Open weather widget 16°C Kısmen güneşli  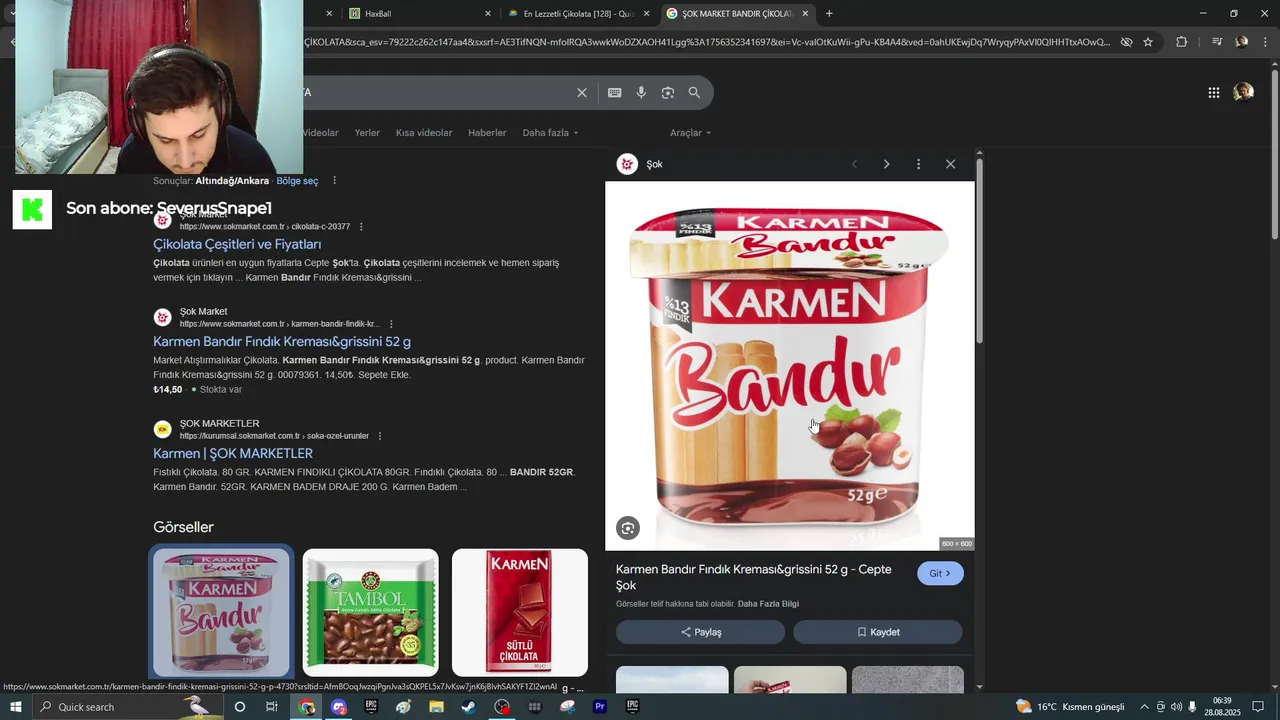1070,707
